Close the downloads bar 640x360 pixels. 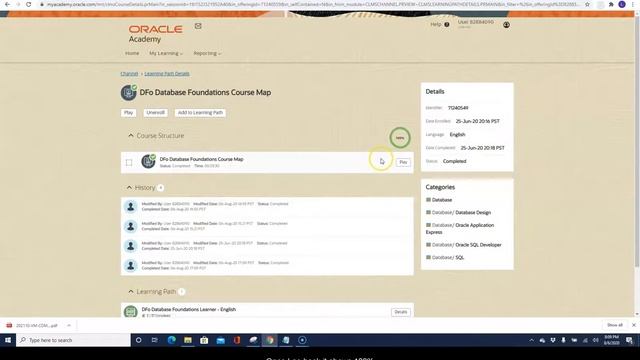click(633, 325)
